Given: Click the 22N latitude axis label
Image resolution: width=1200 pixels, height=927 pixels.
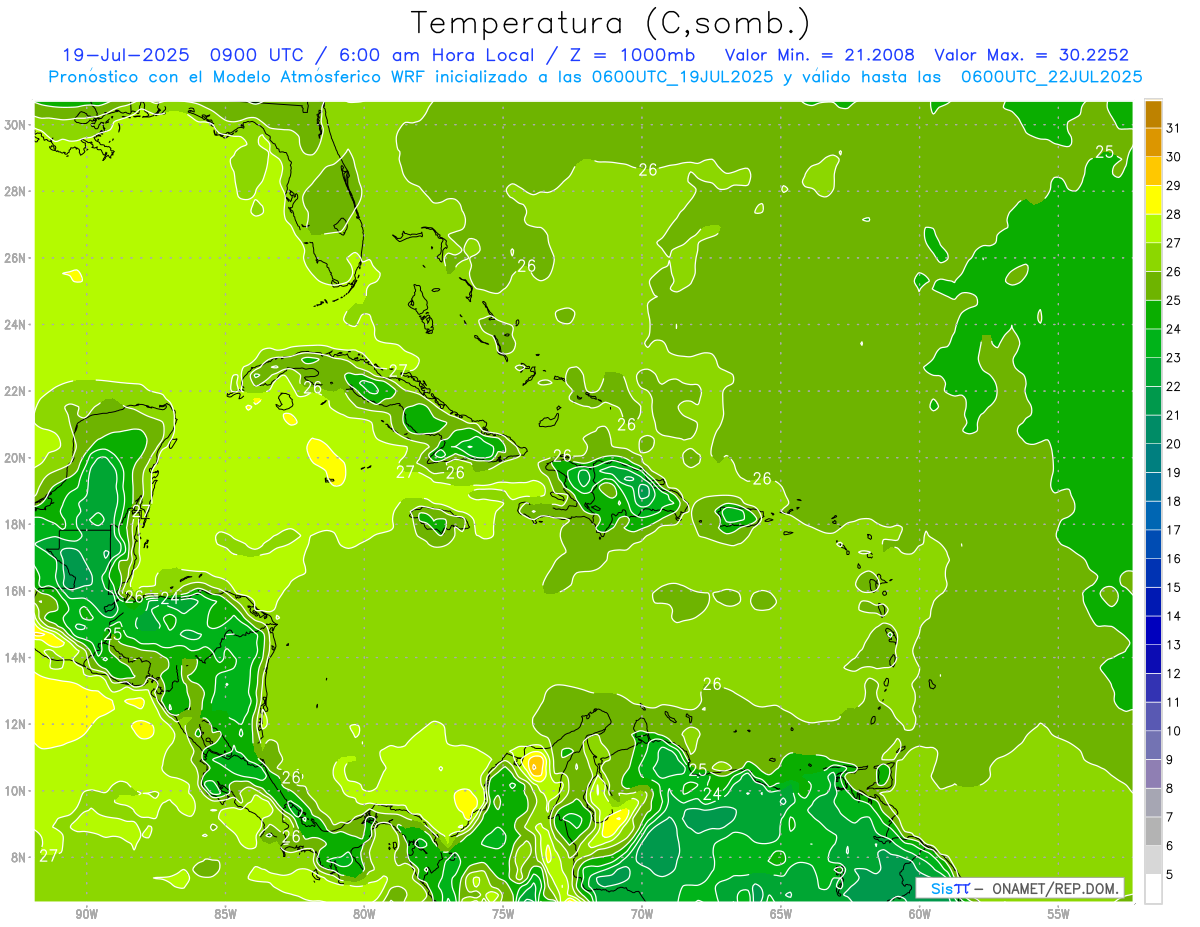Looking at the screenshot, I should 16,391.
